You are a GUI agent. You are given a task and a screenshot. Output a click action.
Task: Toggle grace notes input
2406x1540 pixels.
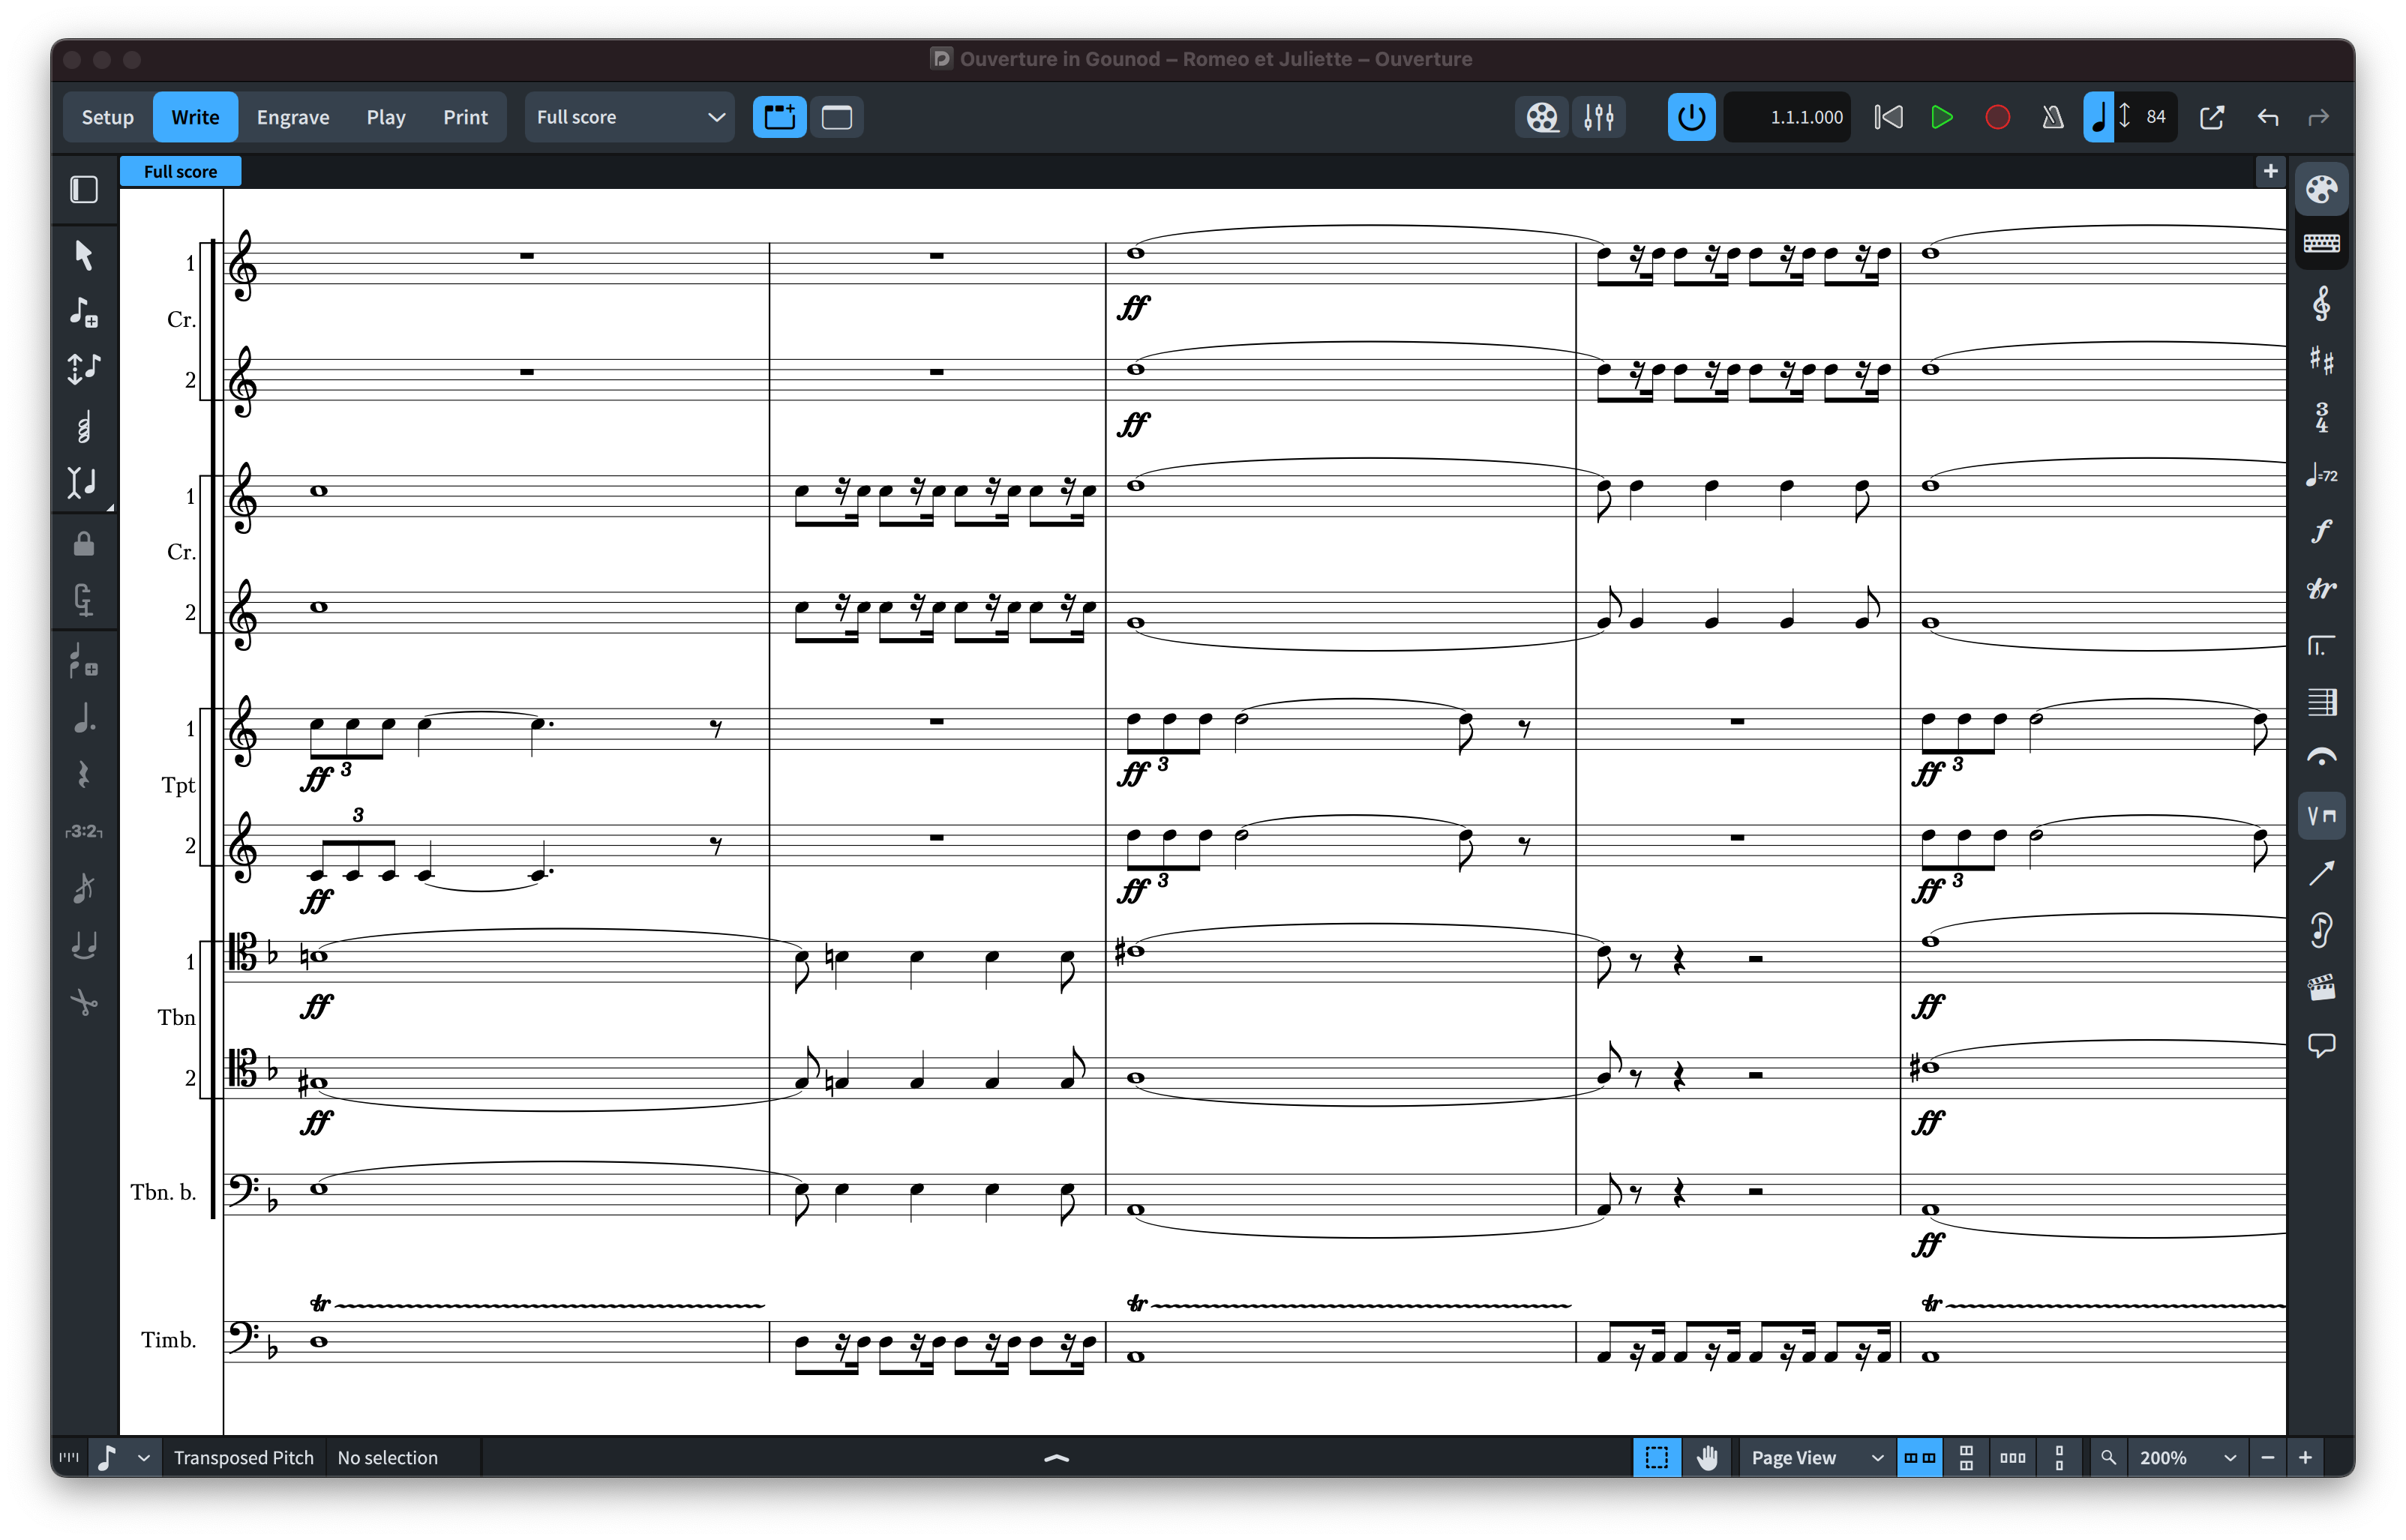(84, 888)
